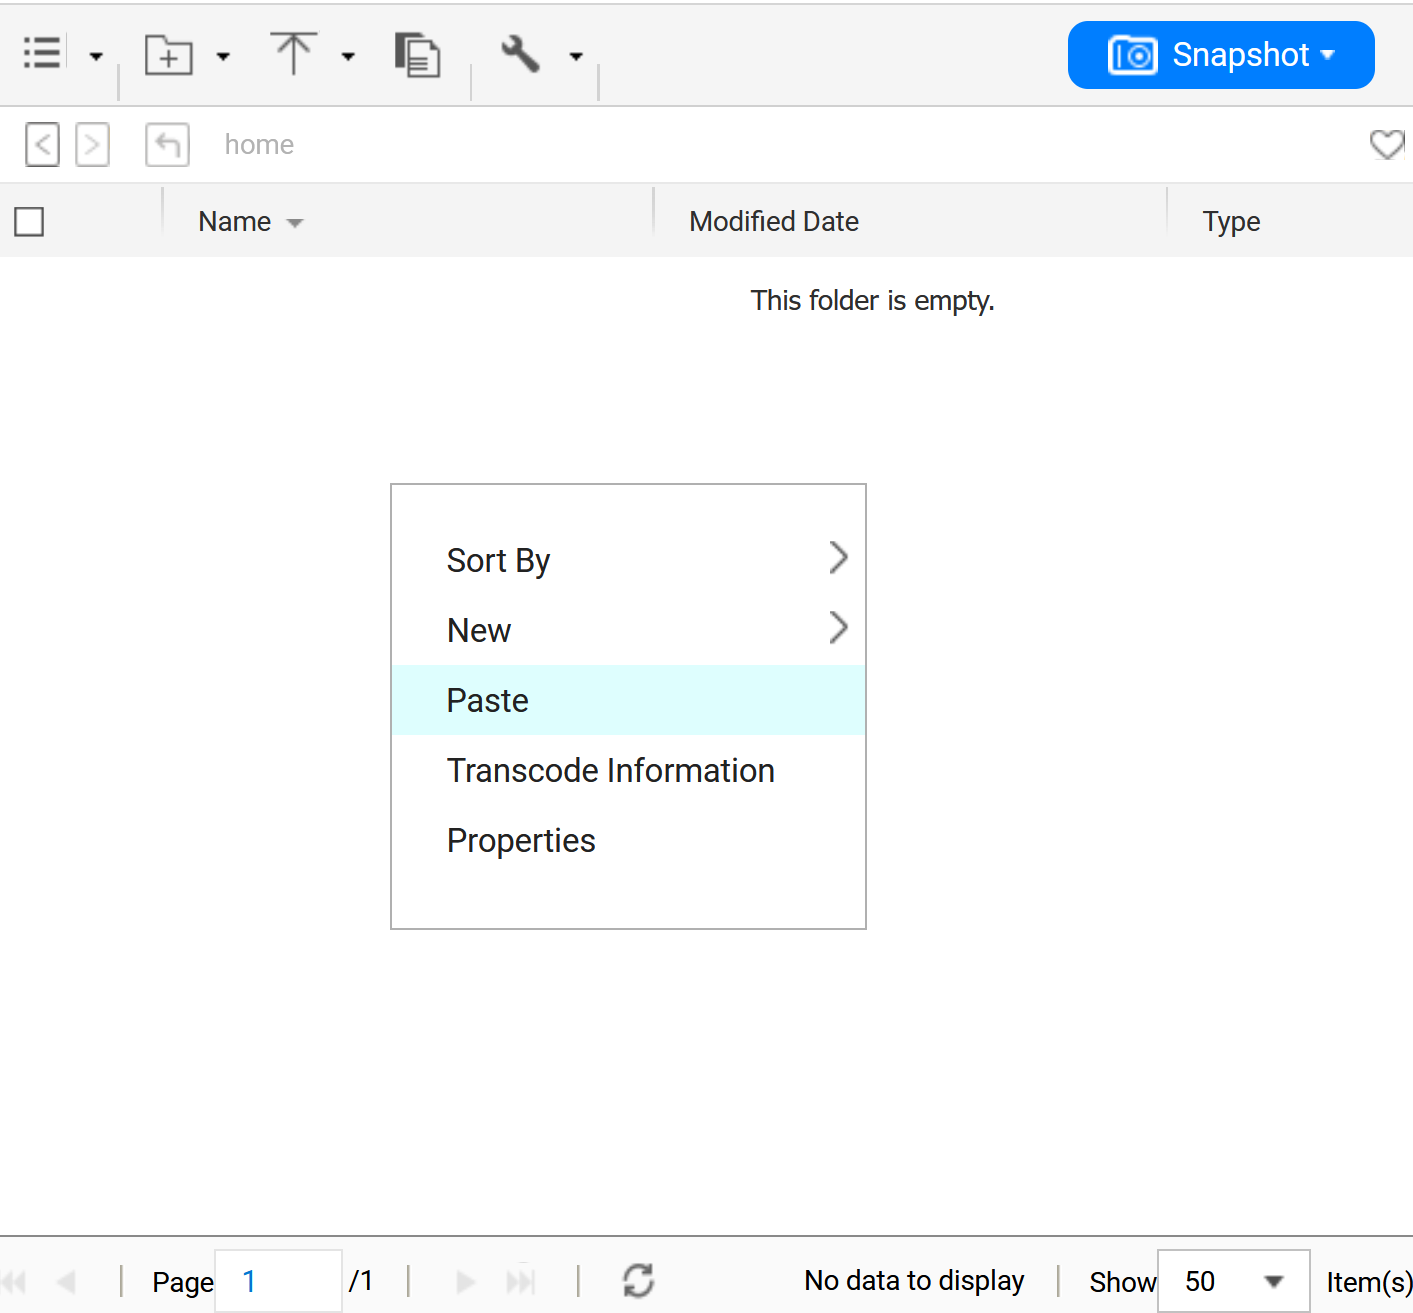Viewport: 1413px width, 1313px height.
Task: Choose Paste from the context menu
Action: click(628, 700)
